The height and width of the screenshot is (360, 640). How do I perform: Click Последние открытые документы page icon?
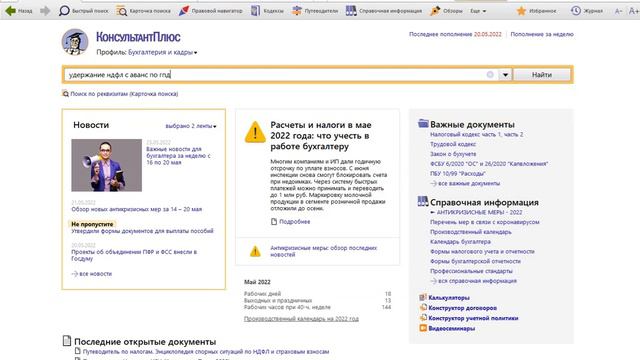pos(67,340)
